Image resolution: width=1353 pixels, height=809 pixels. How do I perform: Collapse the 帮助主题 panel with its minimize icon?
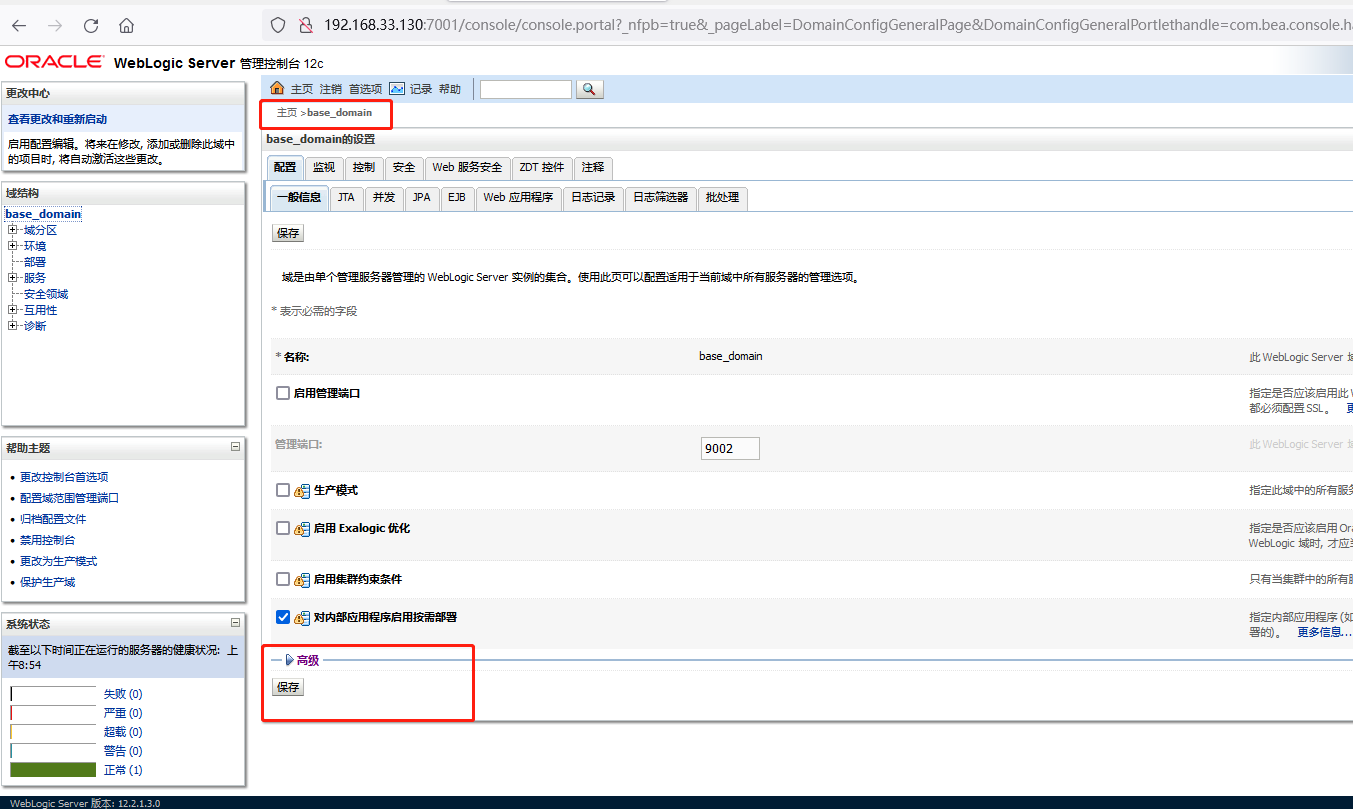point(236,447)
